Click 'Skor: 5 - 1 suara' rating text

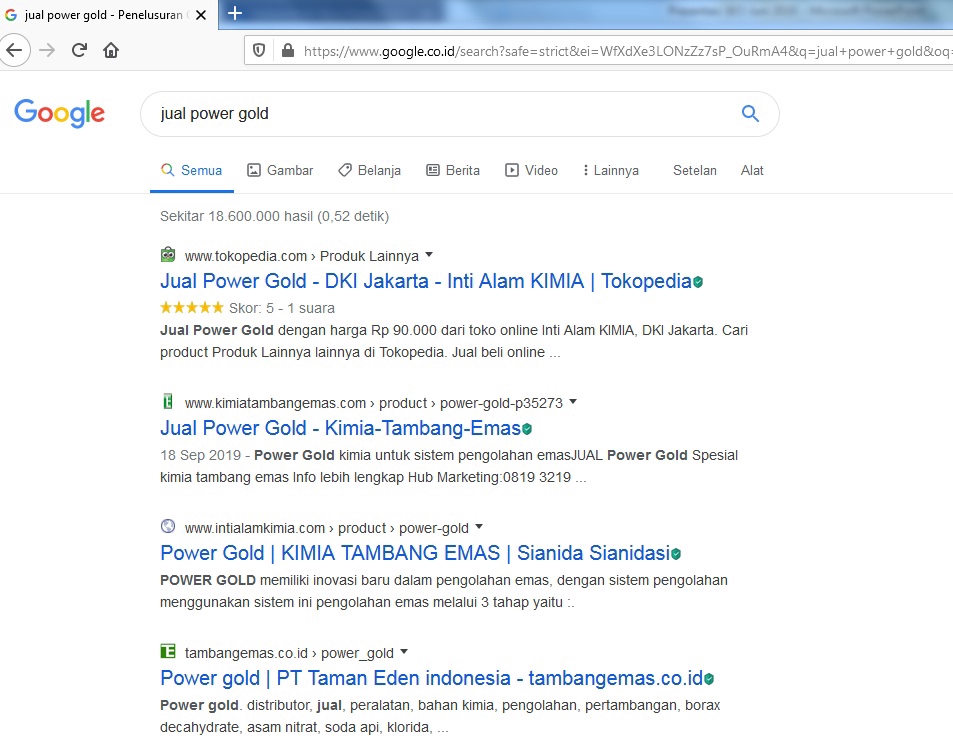click(x=282, y=308)
